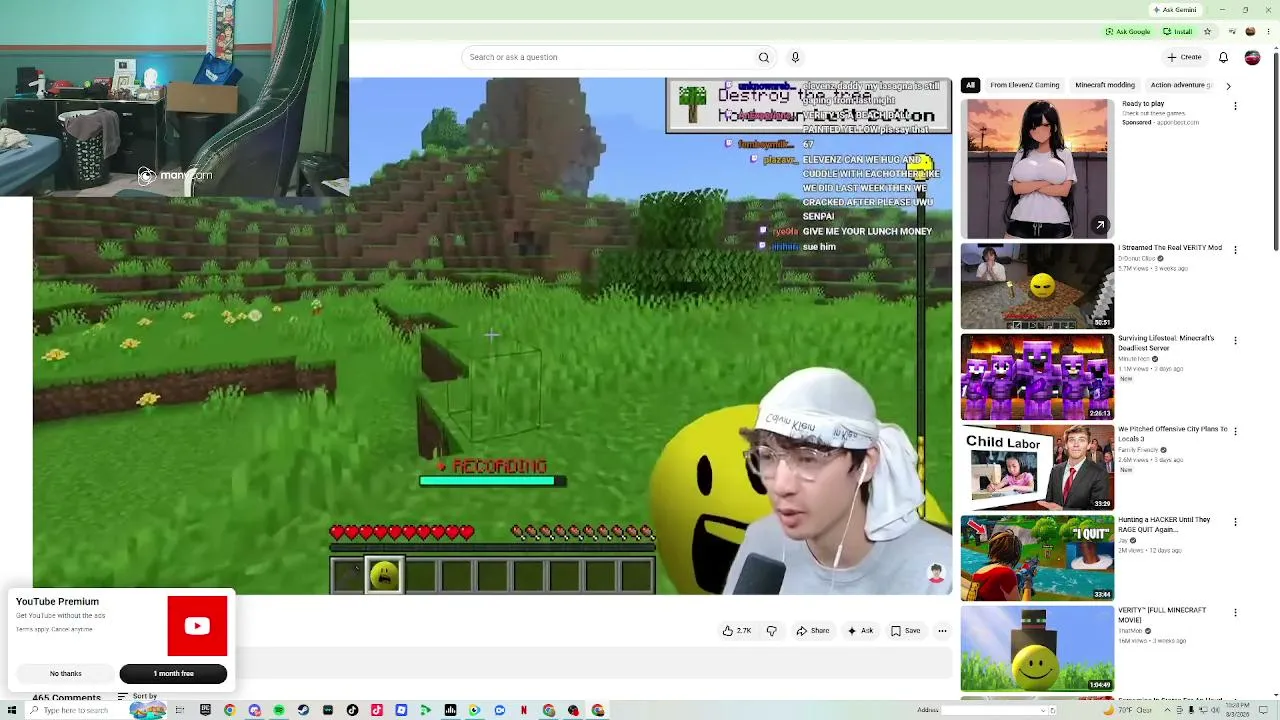This screenshot has width=1280, height=720.
Task: Save the video to a playlist
Action: coord(906,631)
